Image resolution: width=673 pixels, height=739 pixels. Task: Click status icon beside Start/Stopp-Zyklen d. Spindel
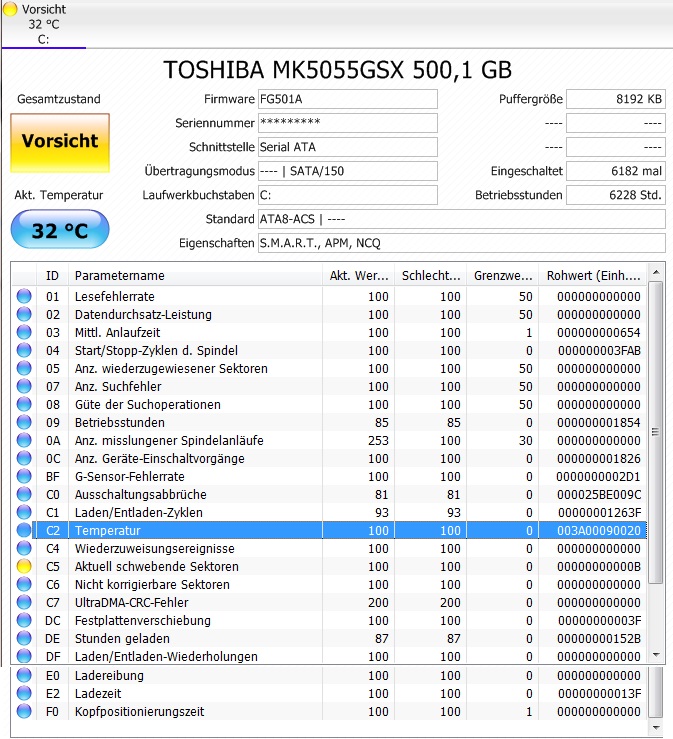pos(24,350)
